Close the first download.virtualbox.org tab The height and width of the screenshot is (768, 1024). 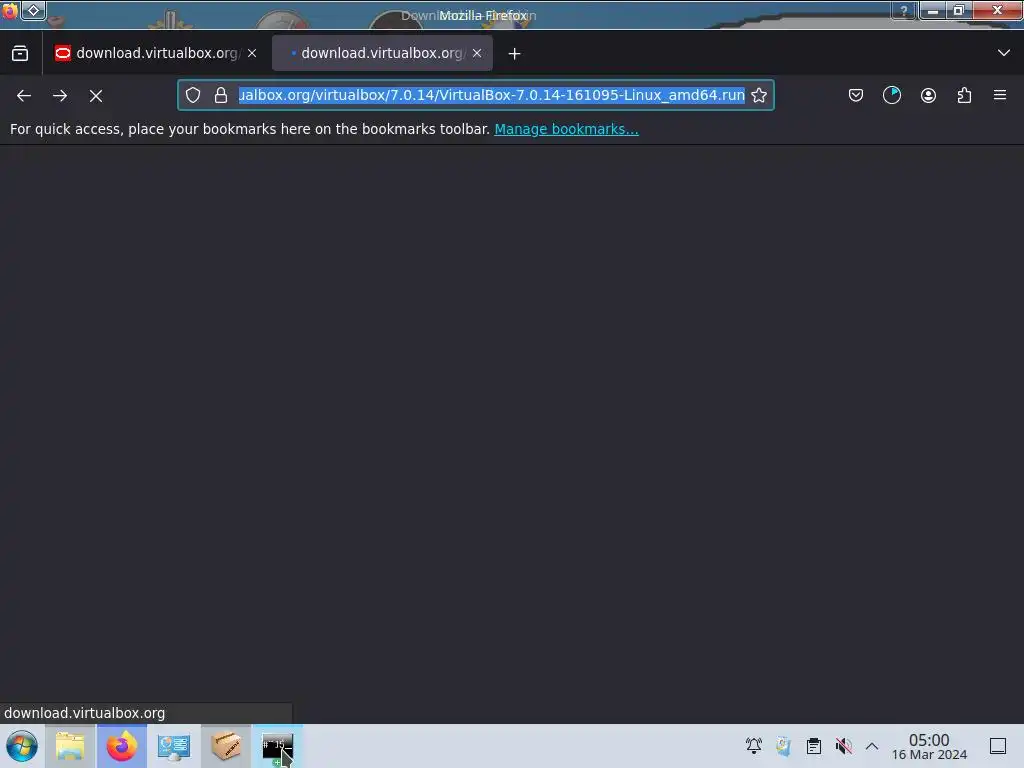pyautogui.click(x=252, y=54)
